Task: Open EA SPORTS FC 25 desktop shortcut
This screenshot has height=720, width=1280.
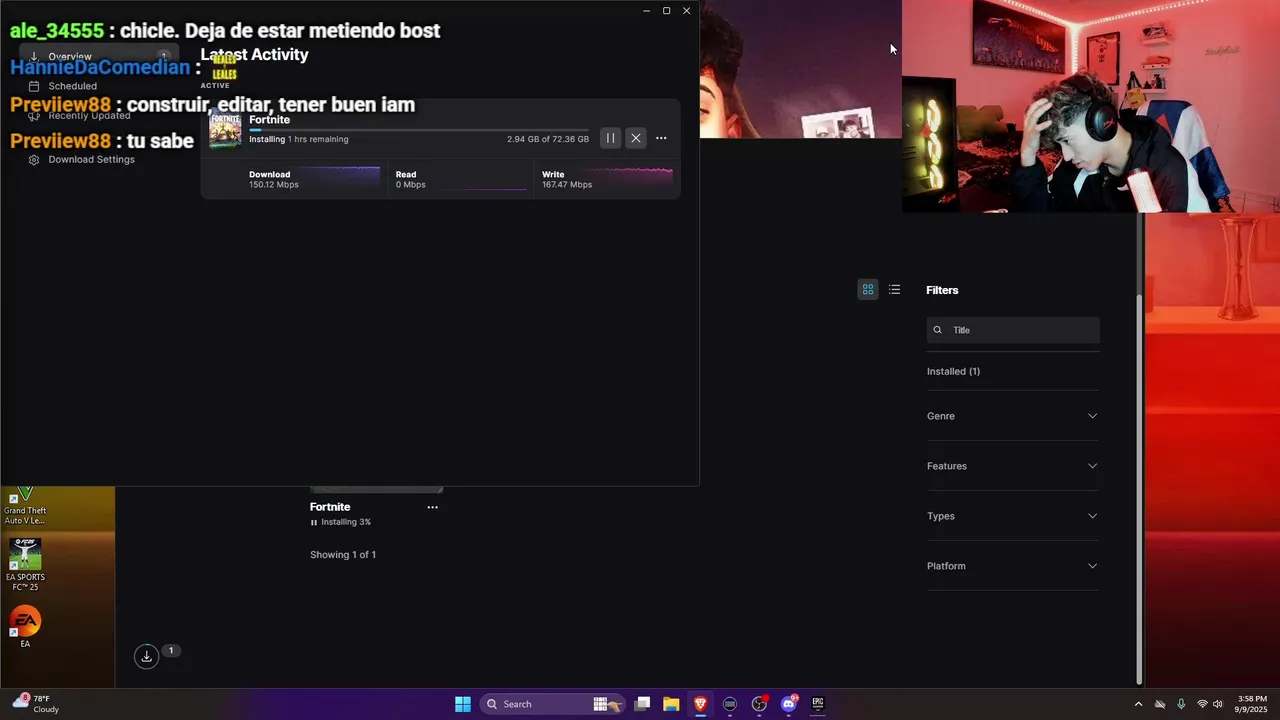Action: point(25,565)
